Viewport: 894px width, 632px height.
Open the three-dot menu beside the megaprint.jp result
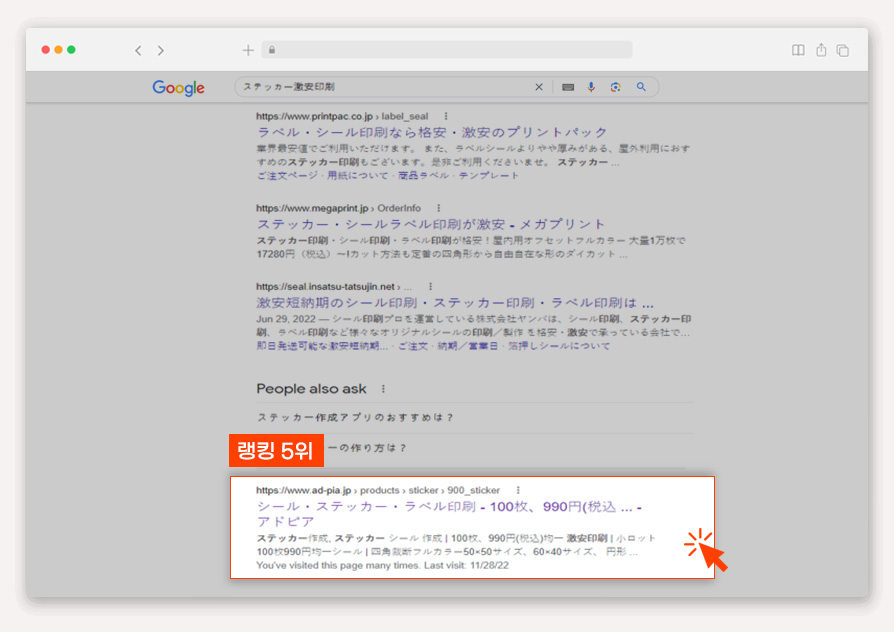click(x=438, y=208)
